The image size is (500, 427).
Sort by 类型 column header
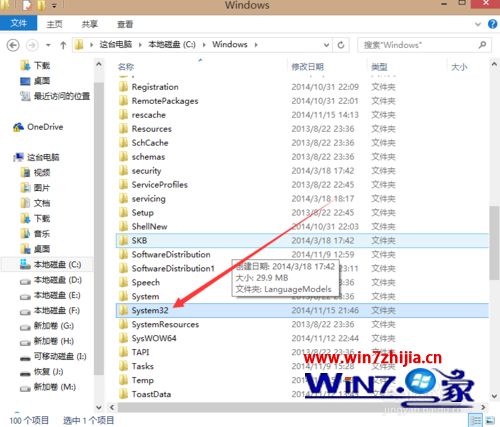379,67
